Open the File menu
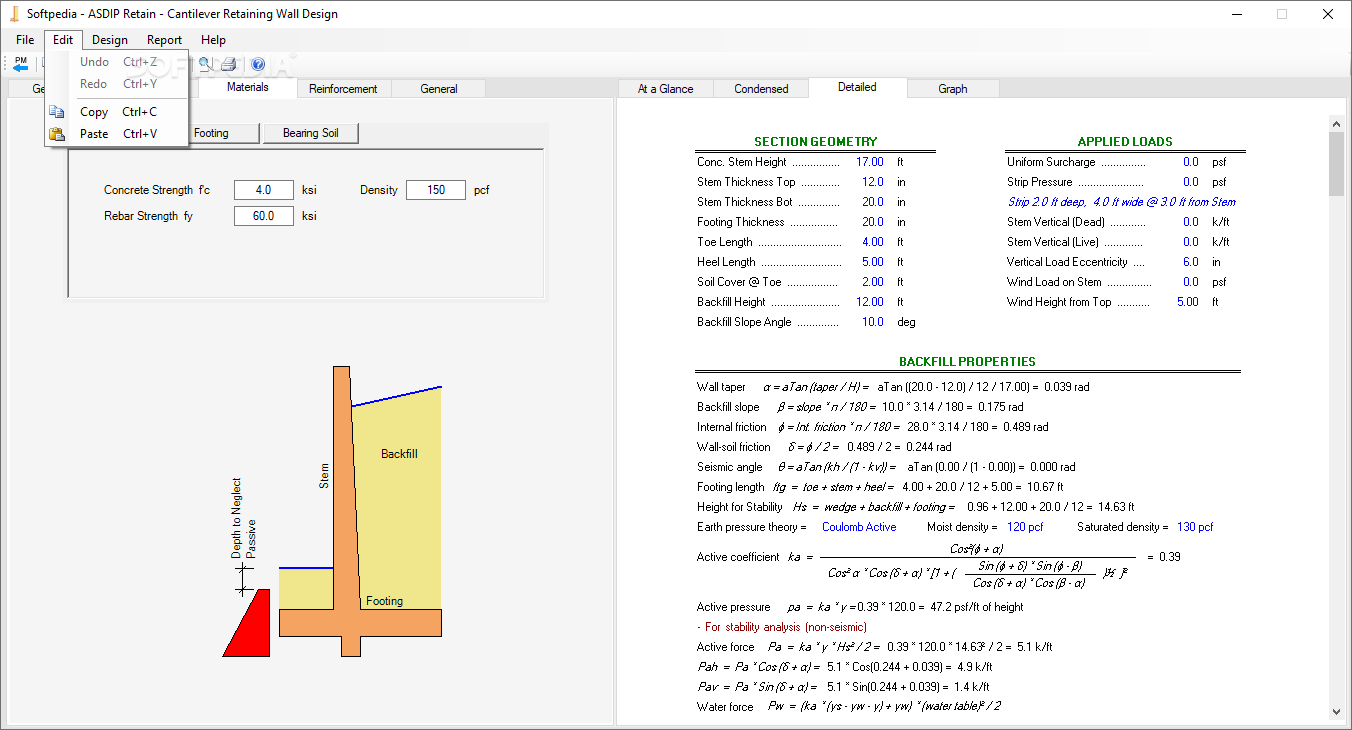1352x730 pixels. (x=25, y=40)
